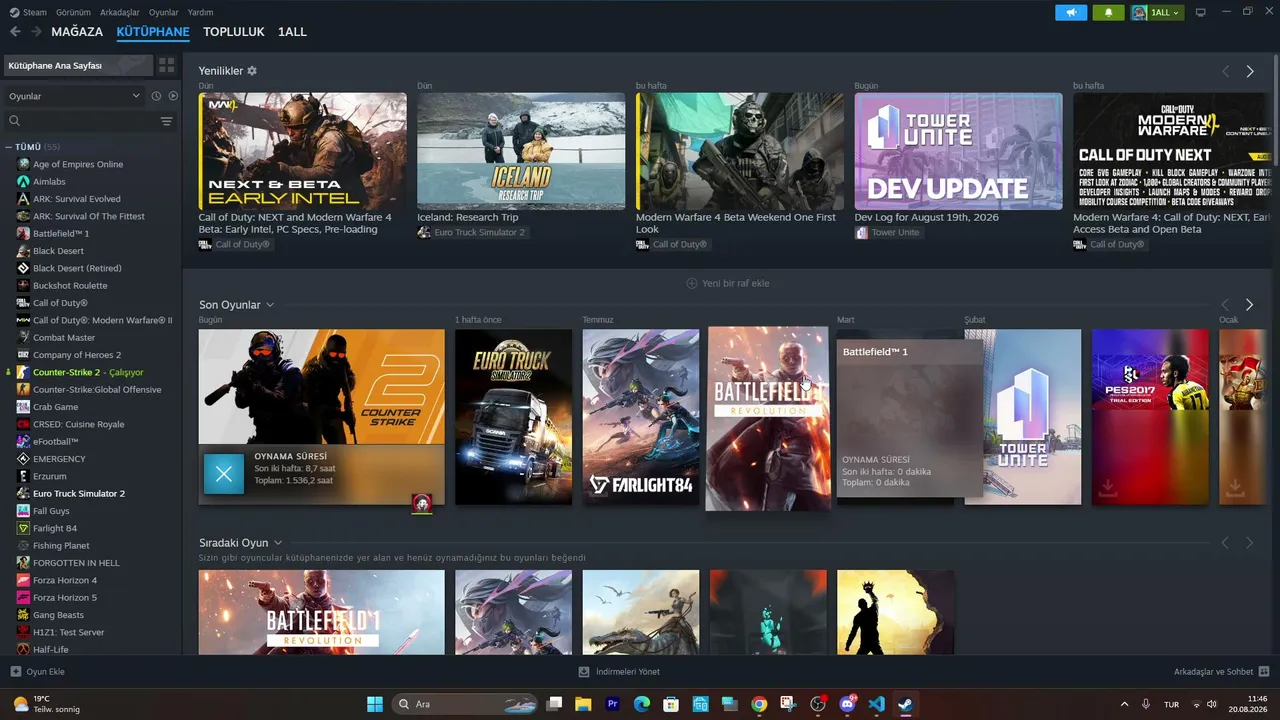The height and width of the screenshot is (720, 1280).
Task: Show hidden system tray icons chevron
Action: (x=1124, y=704)
